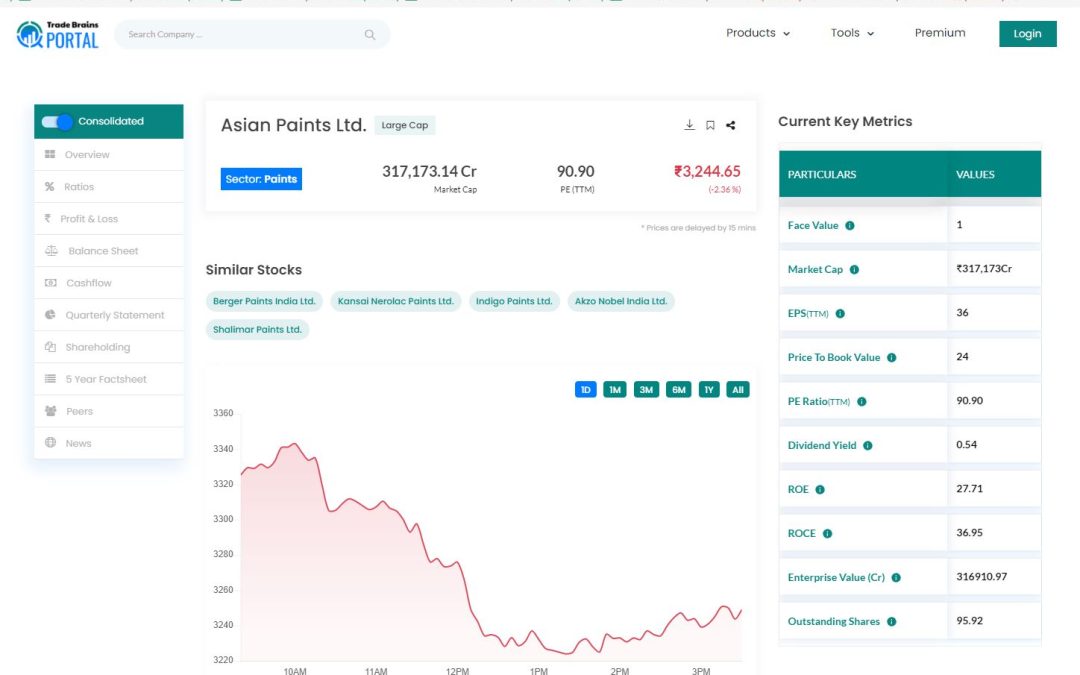The width and height of the screenshot is (1080, 675).
Task: Download Asian Paints data using the download icon
Action: [689, 125]
